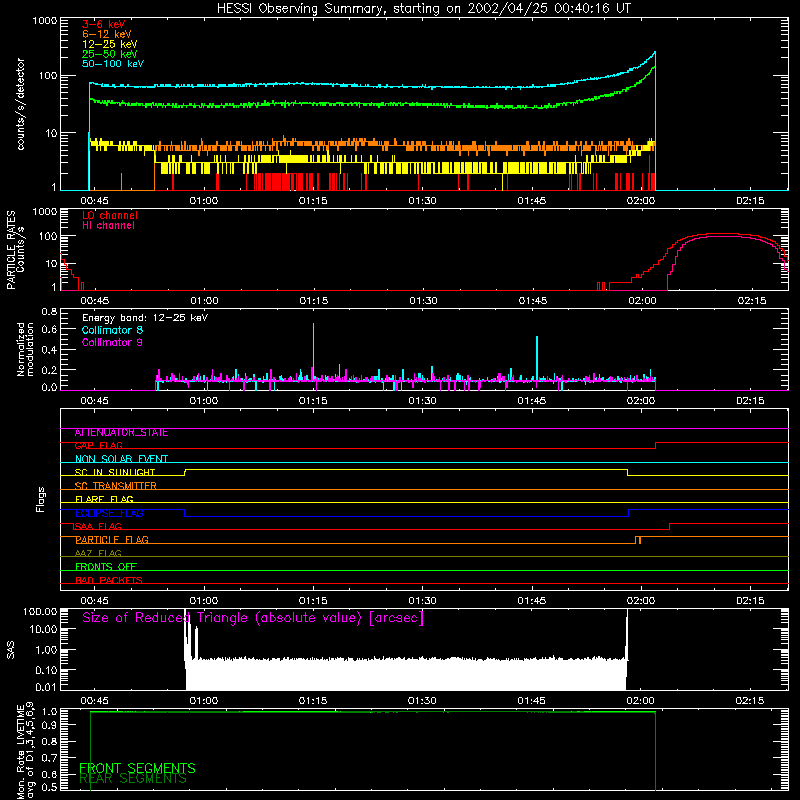Click 01:45 tick under the Flags panel
800x800 pixels.
(532, 601)
